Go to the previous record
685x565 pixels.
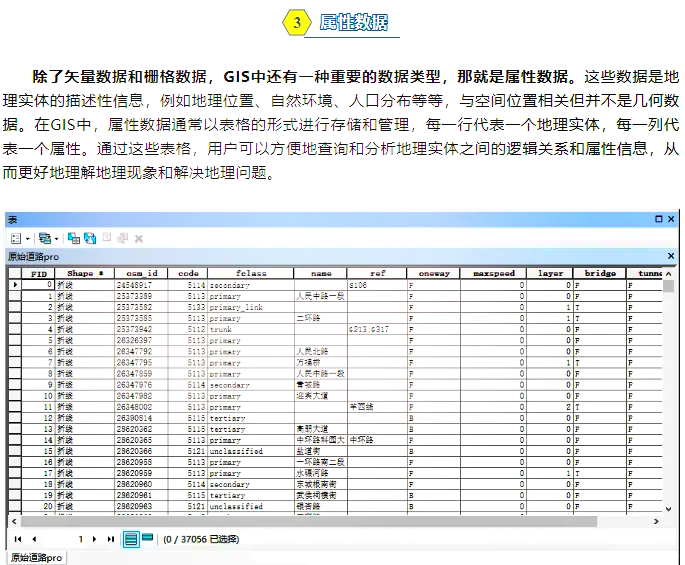(x=34, y=539)
